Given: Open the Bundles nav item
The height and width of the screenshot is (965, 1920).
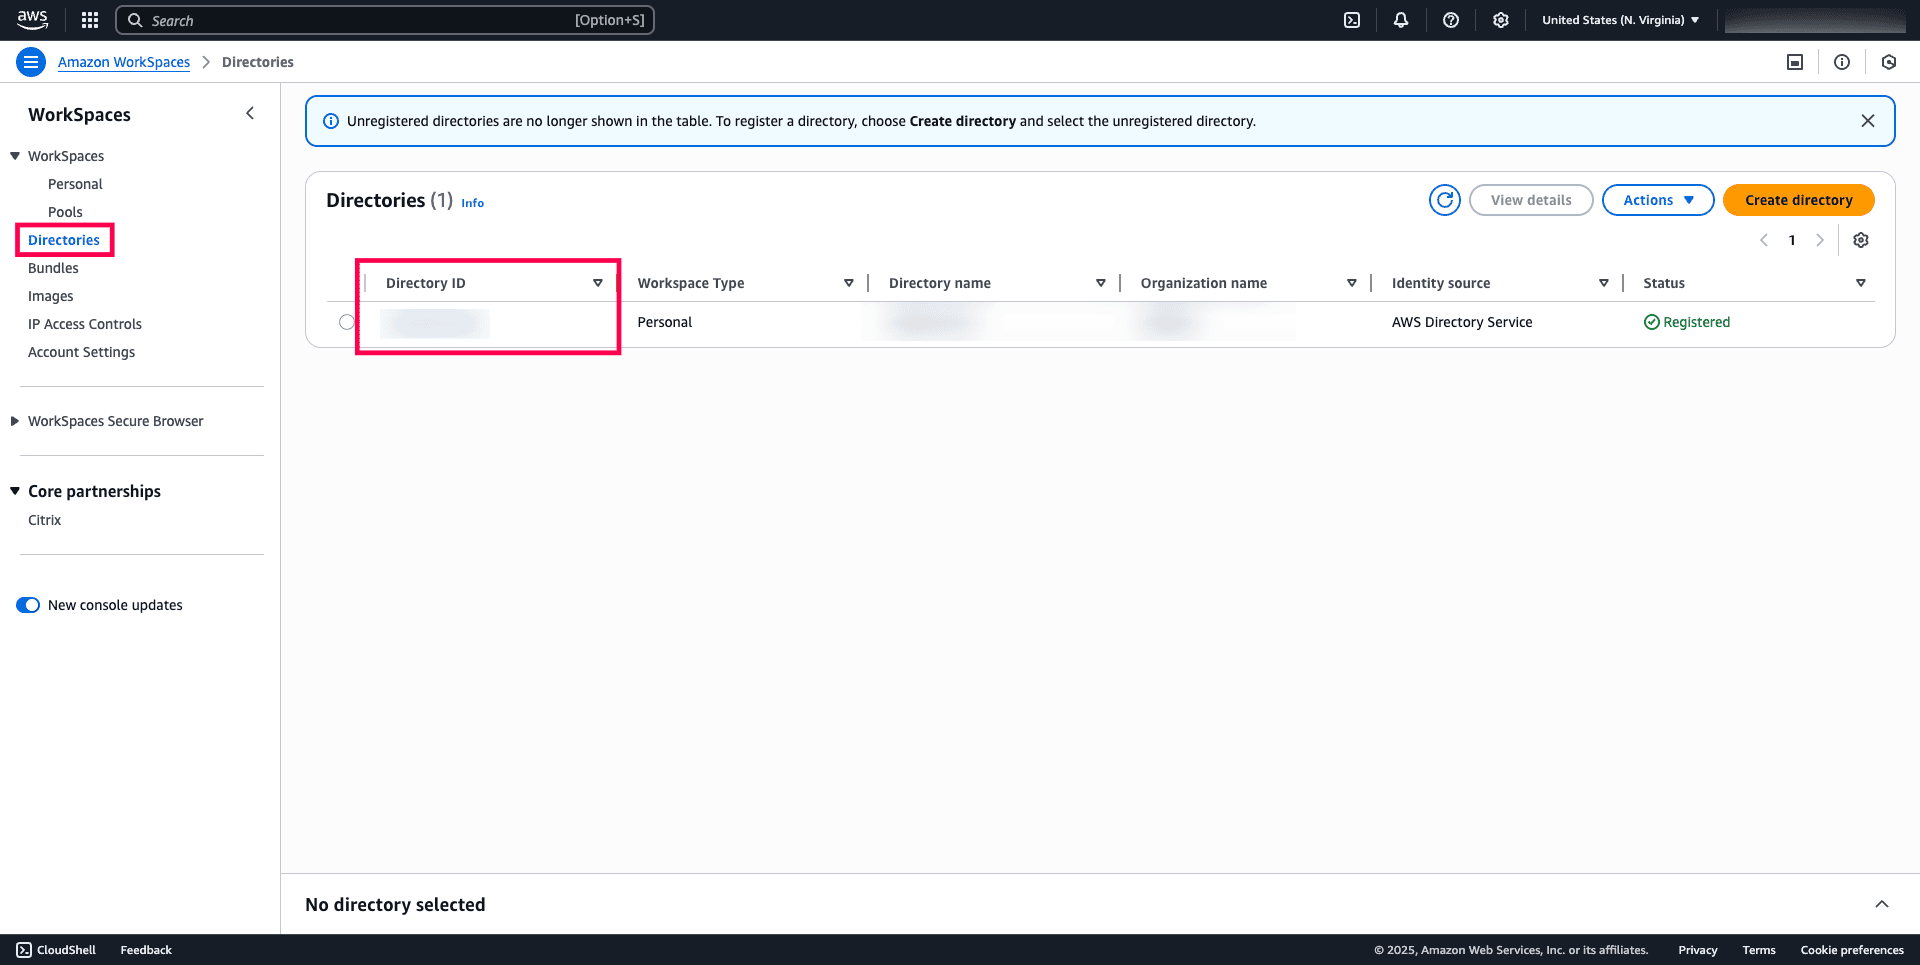Looking at the screenshot, I should click(x=53, y=268).
